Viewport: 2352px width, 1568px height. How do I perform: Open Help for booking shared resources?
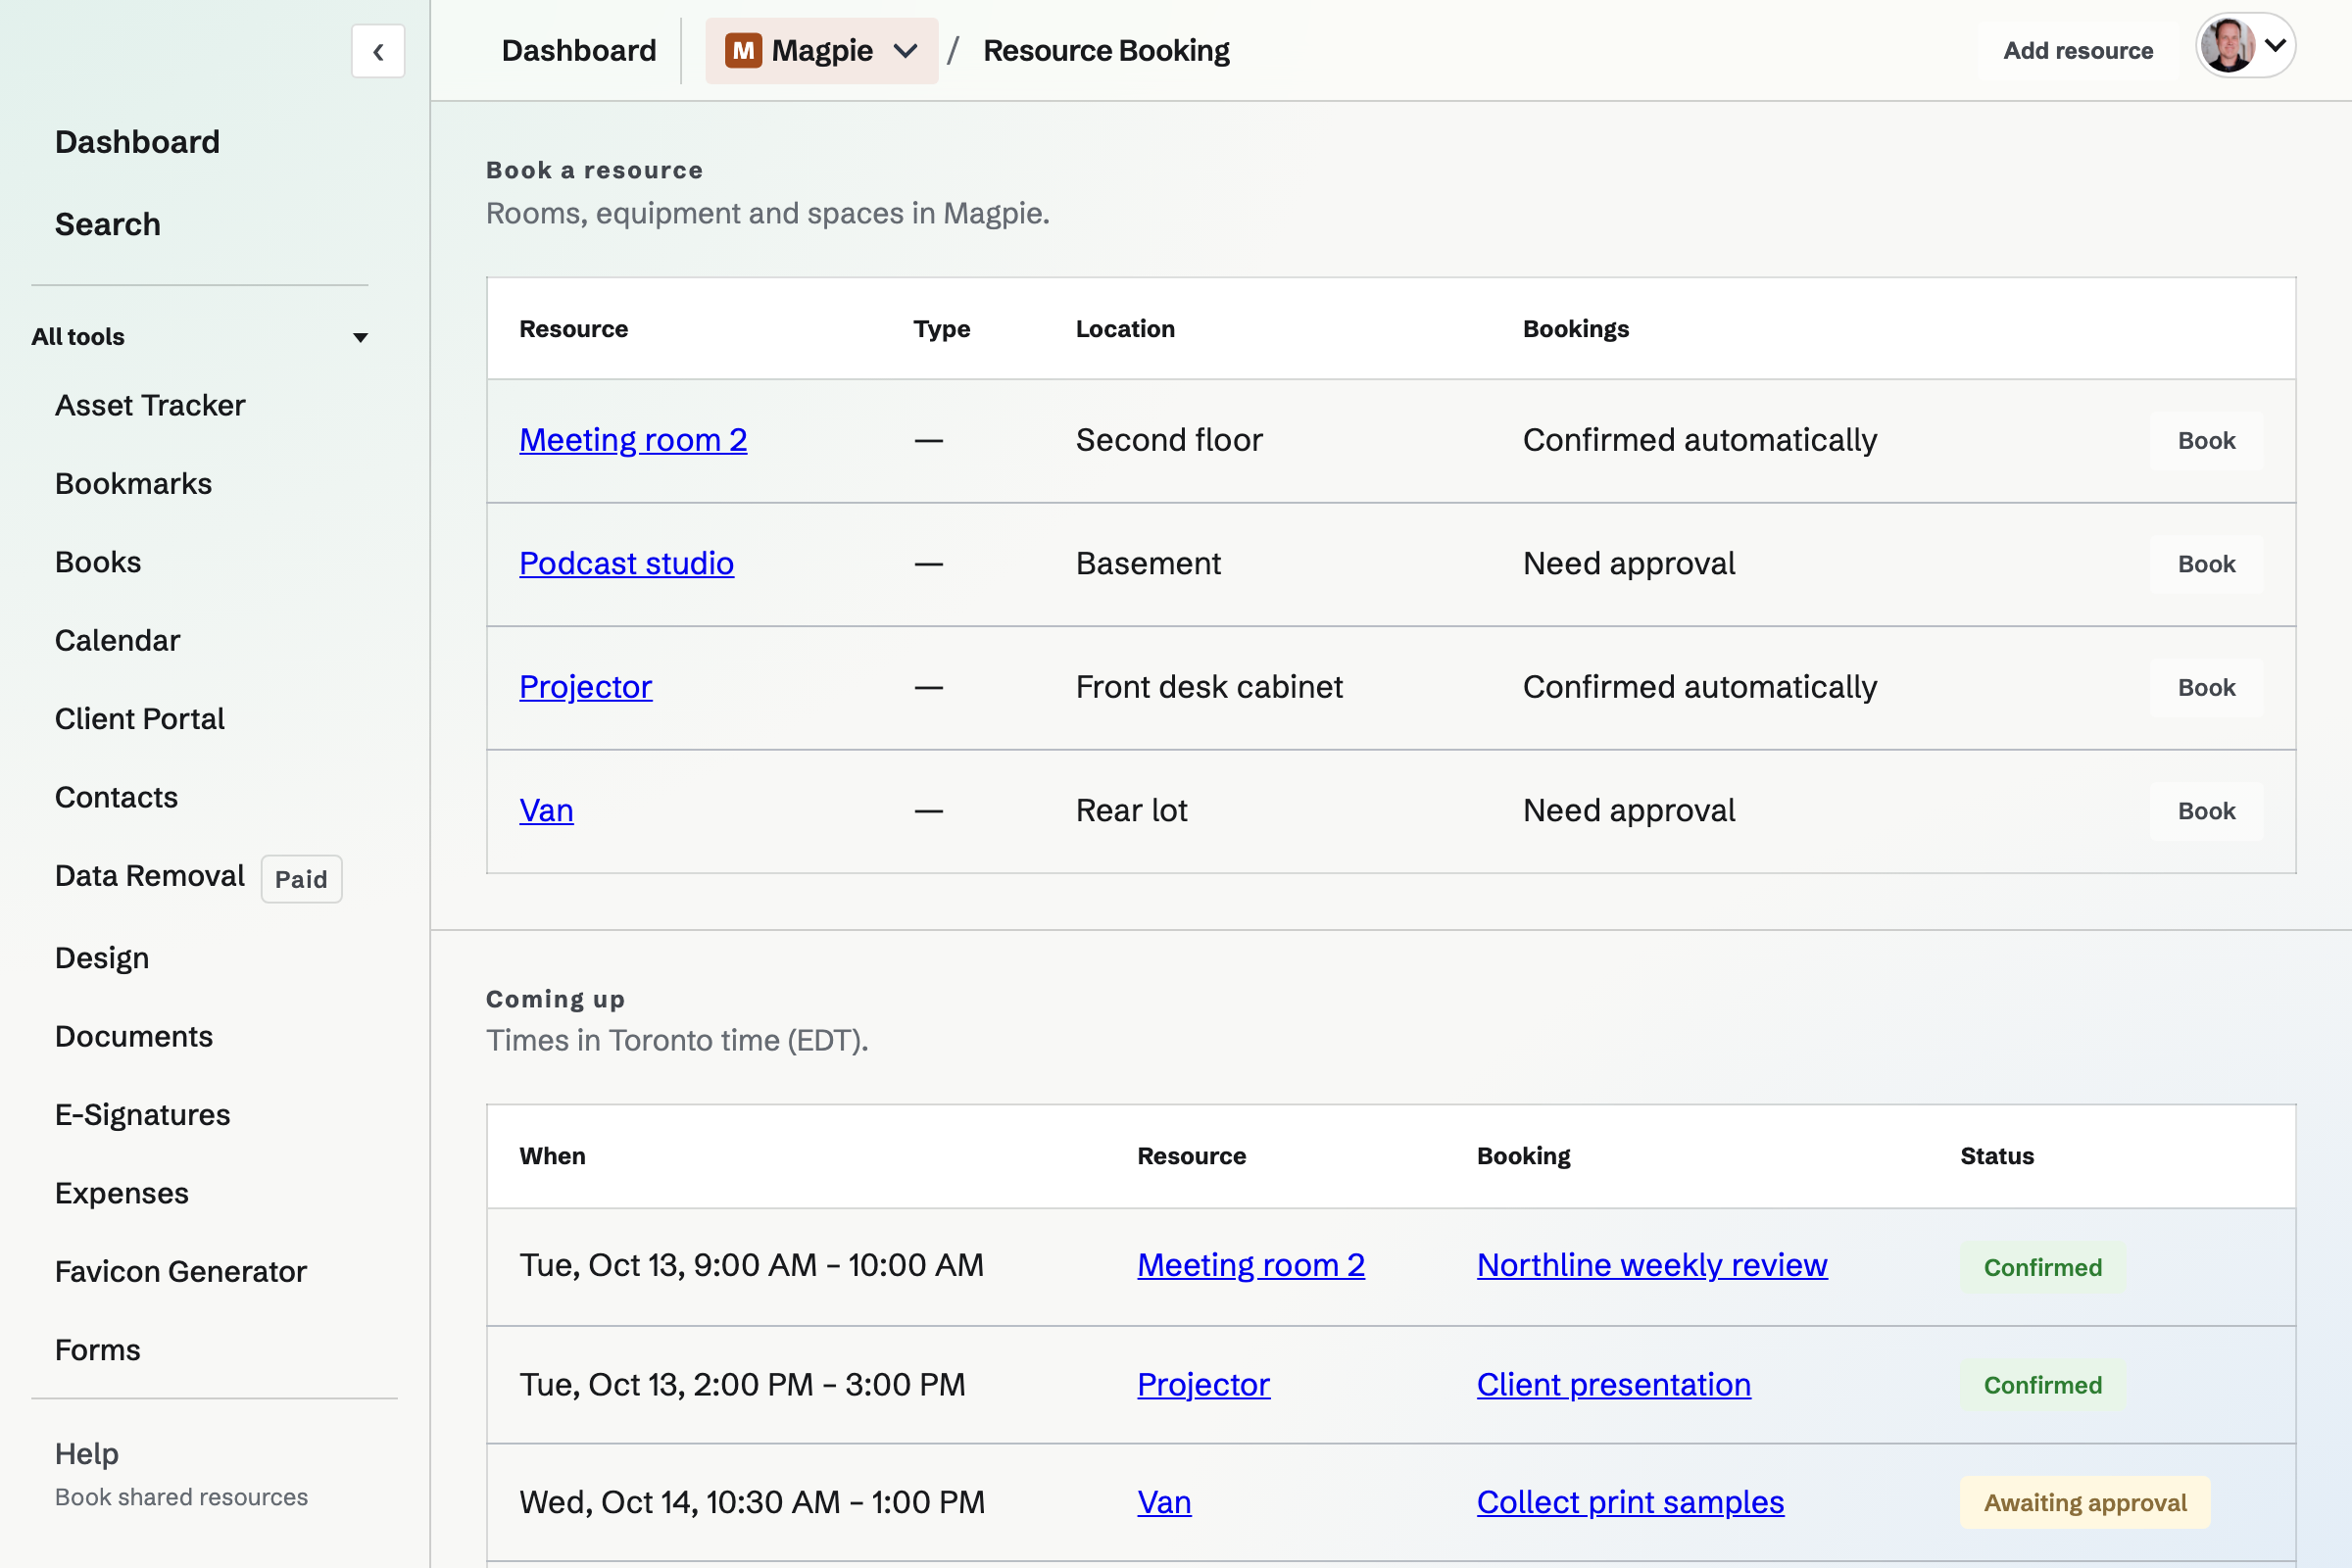click(181, 1473)
